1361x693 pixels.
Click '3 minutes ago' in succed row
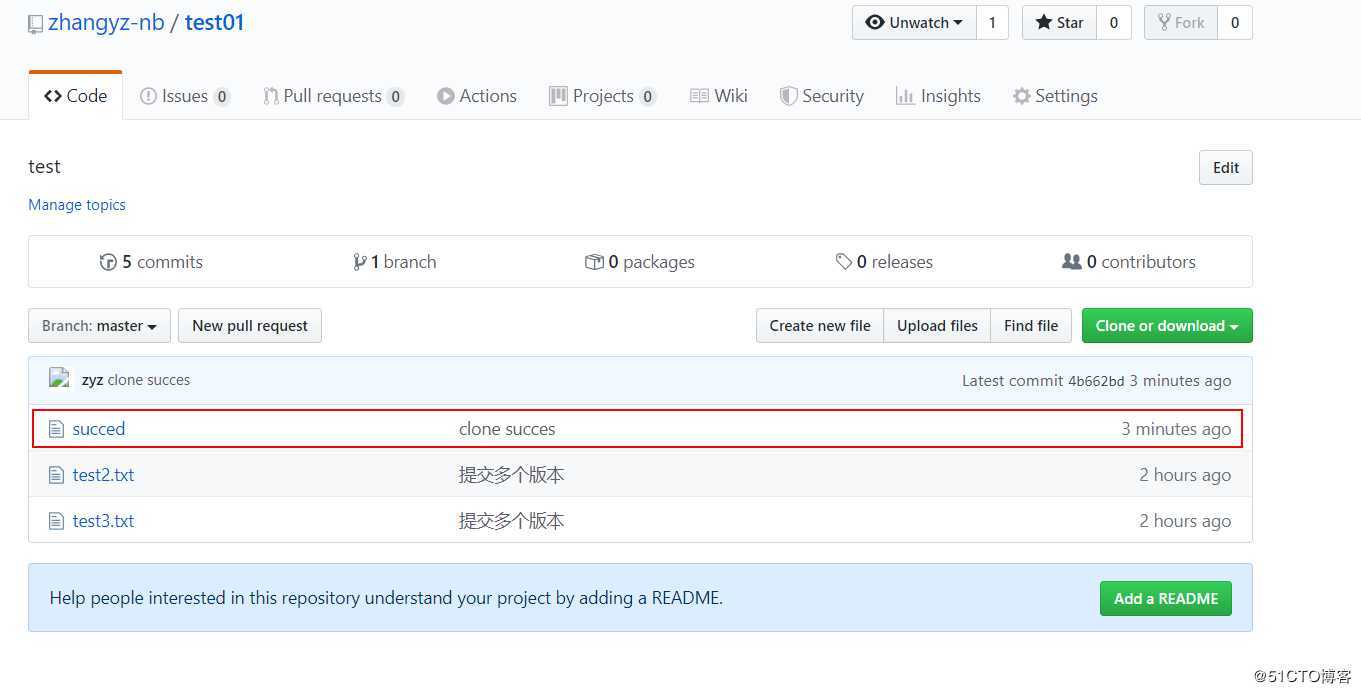pyautogui.click(x=1176, y=429)
